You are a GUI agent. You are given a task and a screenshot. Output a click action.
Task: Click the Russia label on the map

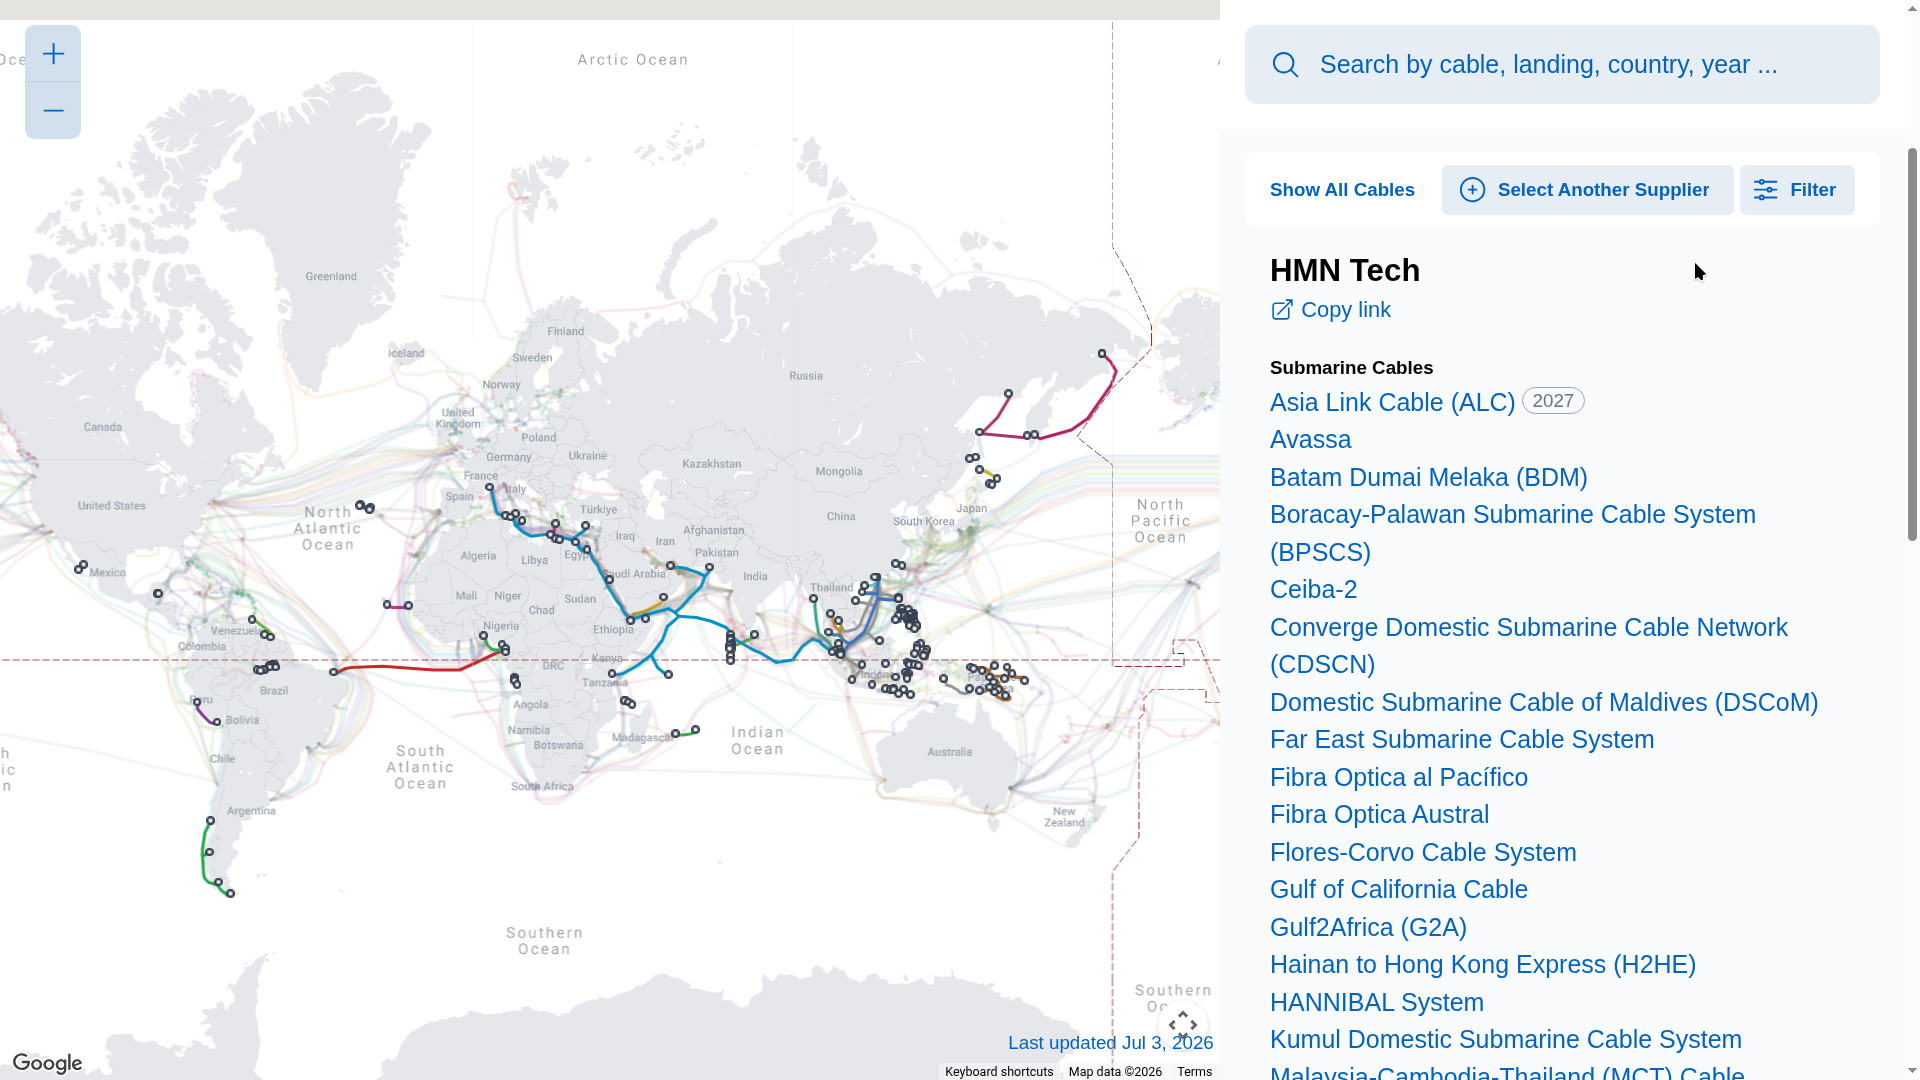(x=806, y=376)
